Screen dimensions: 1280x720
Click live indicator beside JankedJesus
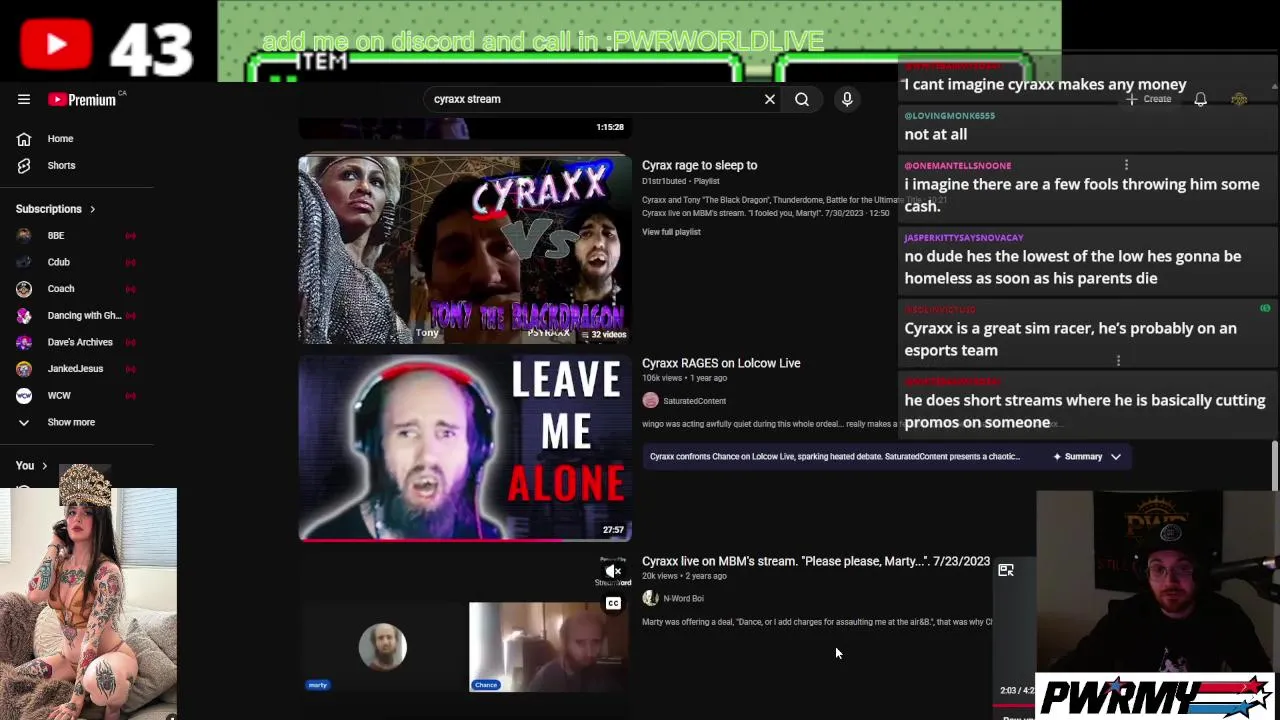pyautogui.click(x=130, y=369)
